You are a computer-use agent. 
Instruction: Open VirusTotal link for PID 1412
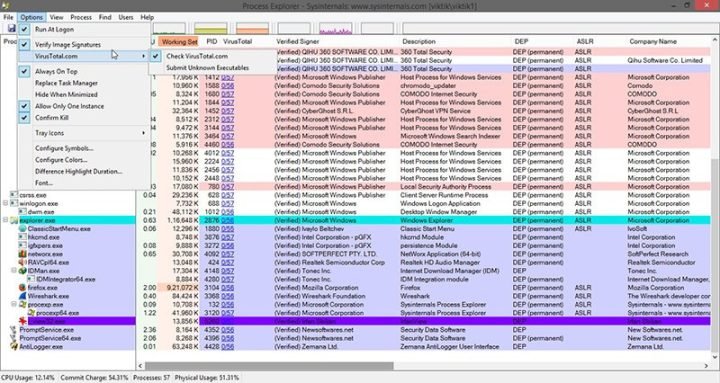pos(227,77)
